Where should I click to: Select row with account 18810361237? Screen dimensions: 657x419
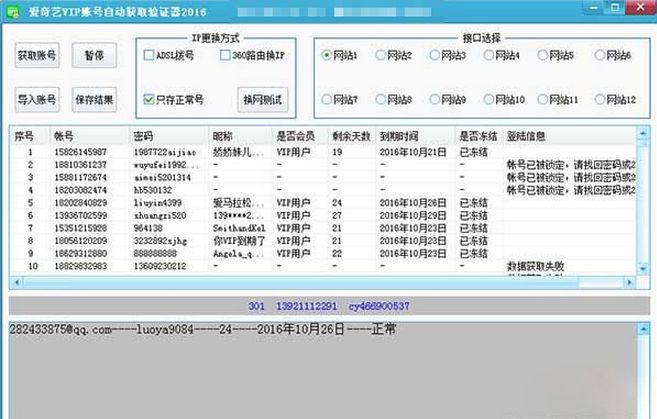click(323, 165)
